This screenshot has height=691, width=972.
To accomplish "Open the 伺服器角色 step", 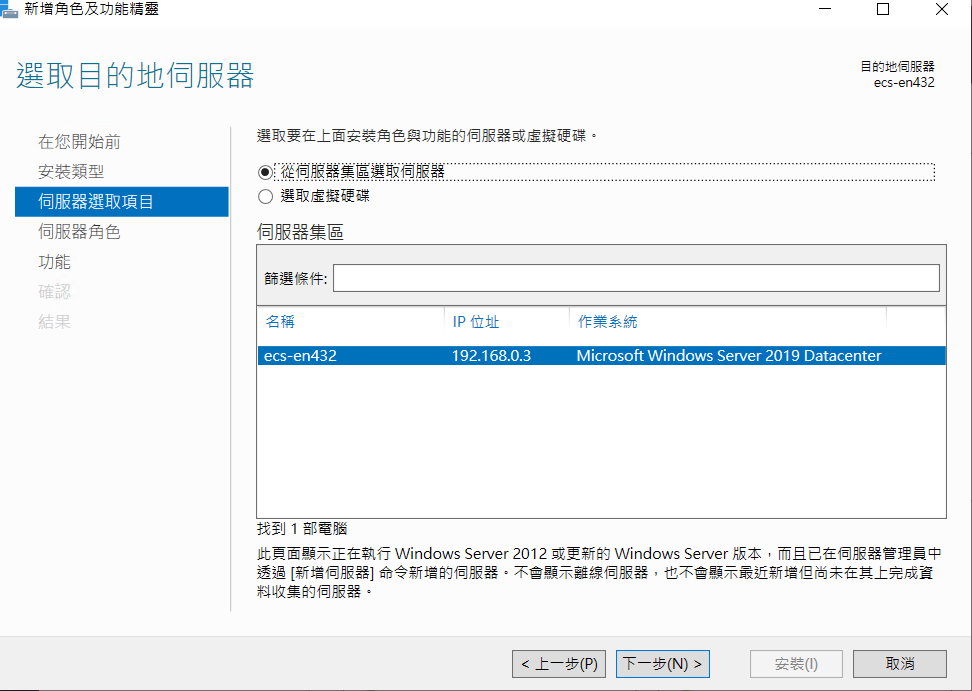I will pos(79,232).
